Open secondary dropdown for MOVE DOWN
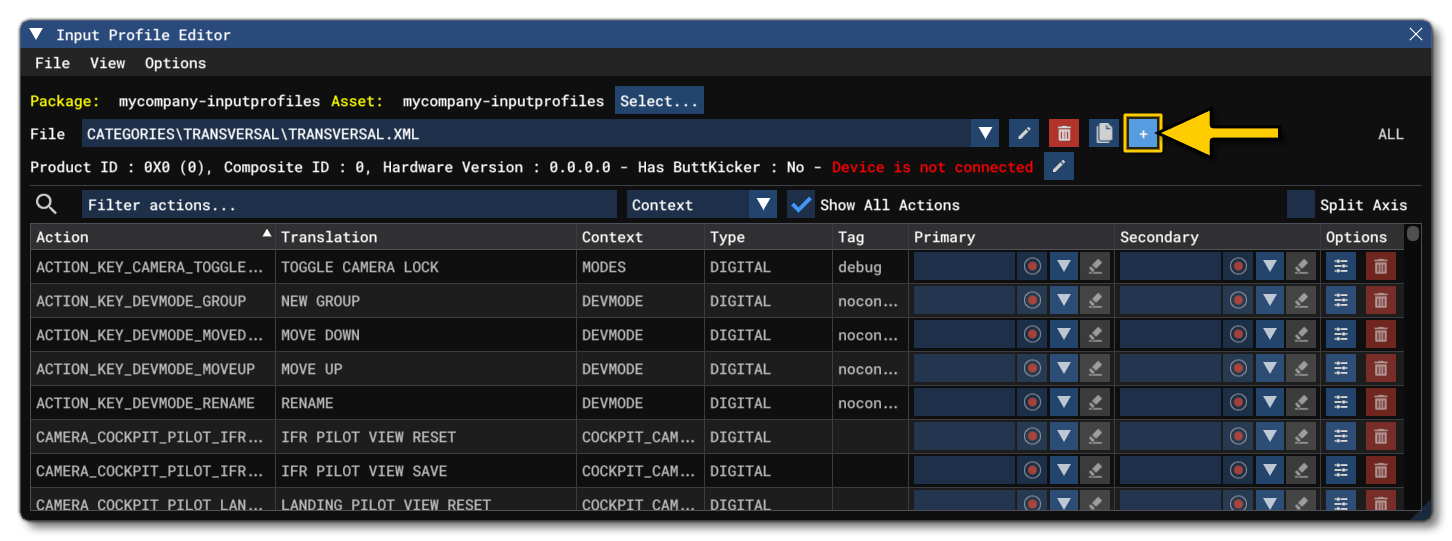 (1270, 335)
